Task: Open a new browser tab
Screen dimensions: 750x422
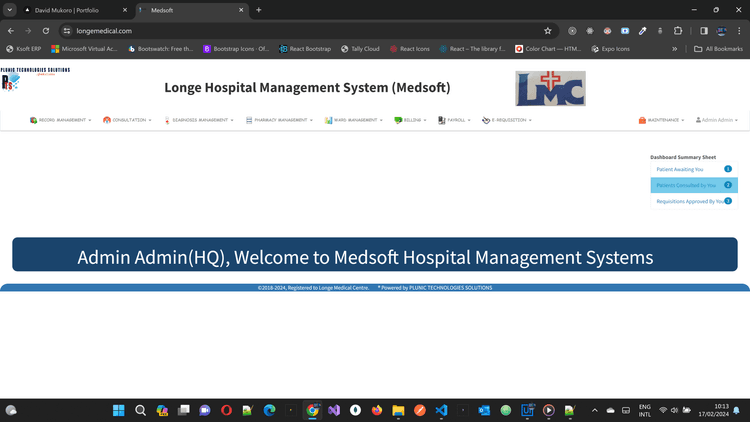Action: point(259,10)
